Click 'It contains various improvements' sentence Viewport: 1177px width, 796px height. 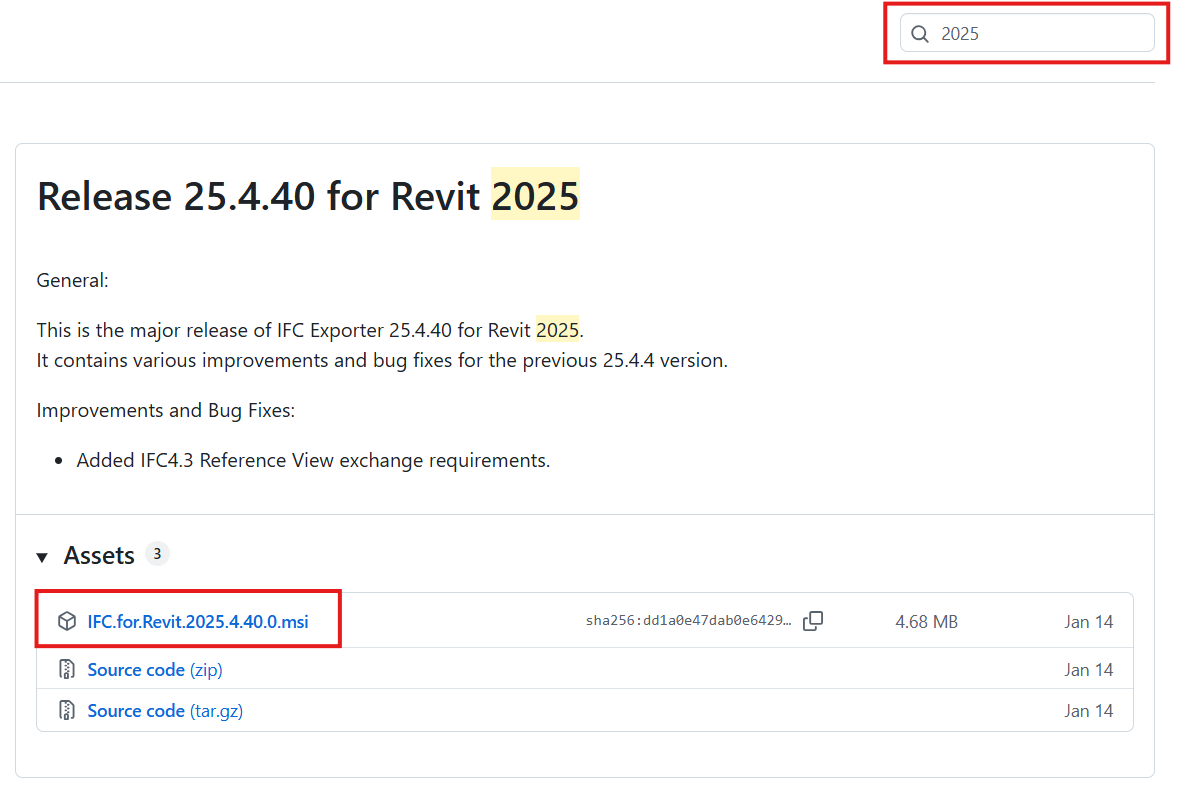tap(382, 360)
